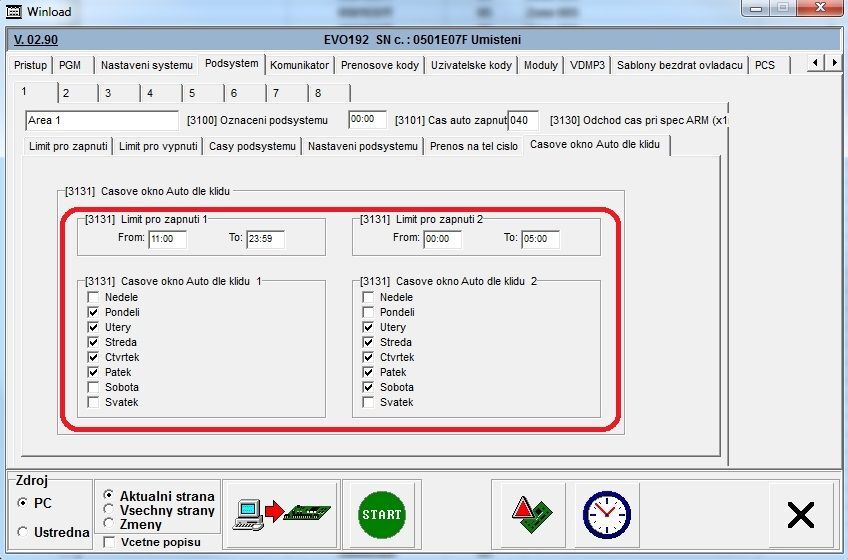Screen dimensions: 848x559
Task: Click the PC to panel transfer icon
Action: (279, 514)
